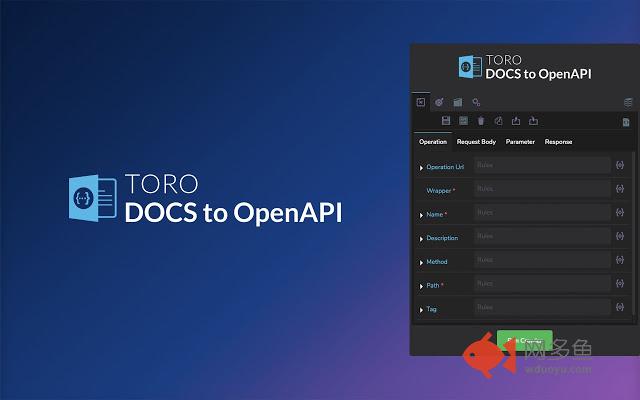The image size is (640, 400).
Task: Click the braces icon in Path row
Action: coord(620,283)
